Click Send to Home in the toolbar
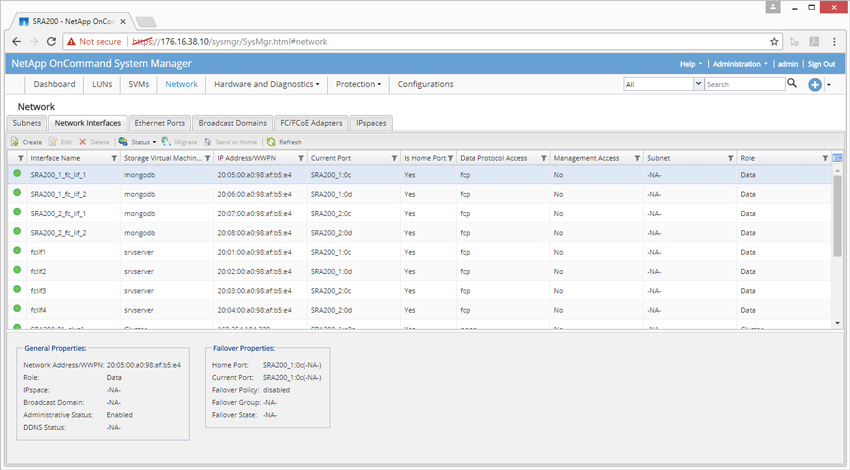 coord(230,142)
